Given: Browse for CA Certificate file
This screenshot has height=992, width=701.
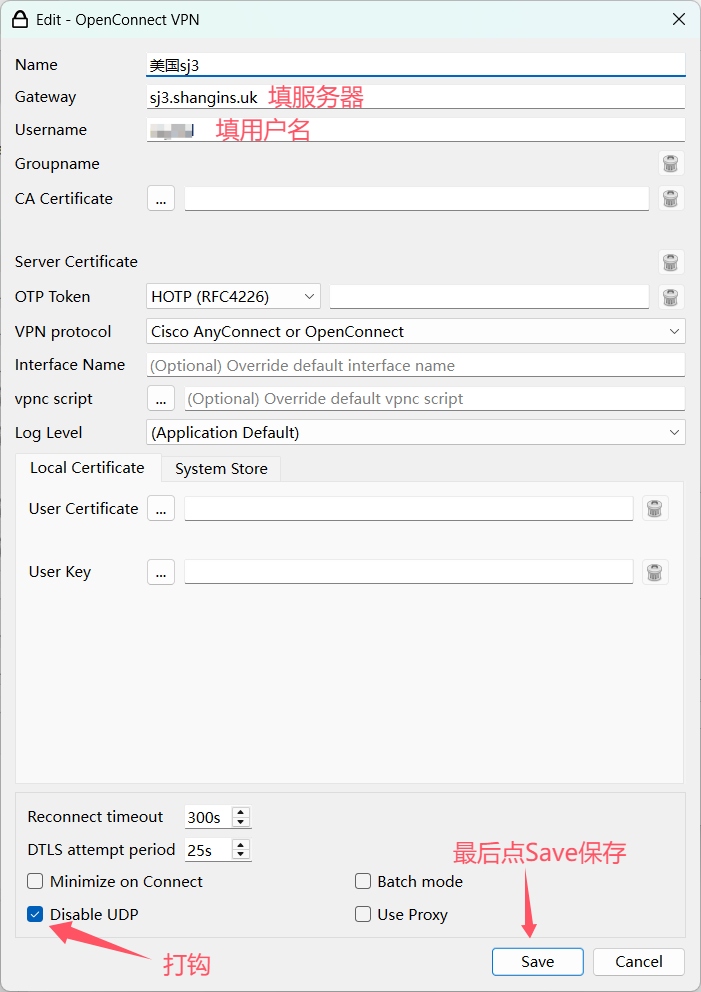Looking at the screenshot, I should [161, 199].
